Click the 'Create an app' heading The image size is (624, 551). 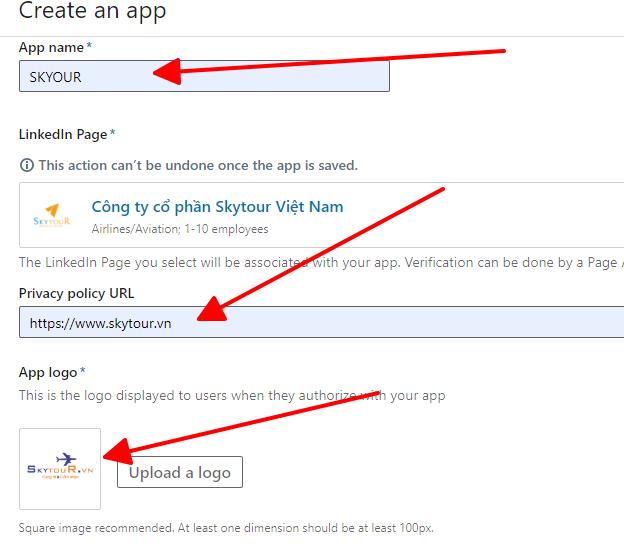[x=92, y=10]
